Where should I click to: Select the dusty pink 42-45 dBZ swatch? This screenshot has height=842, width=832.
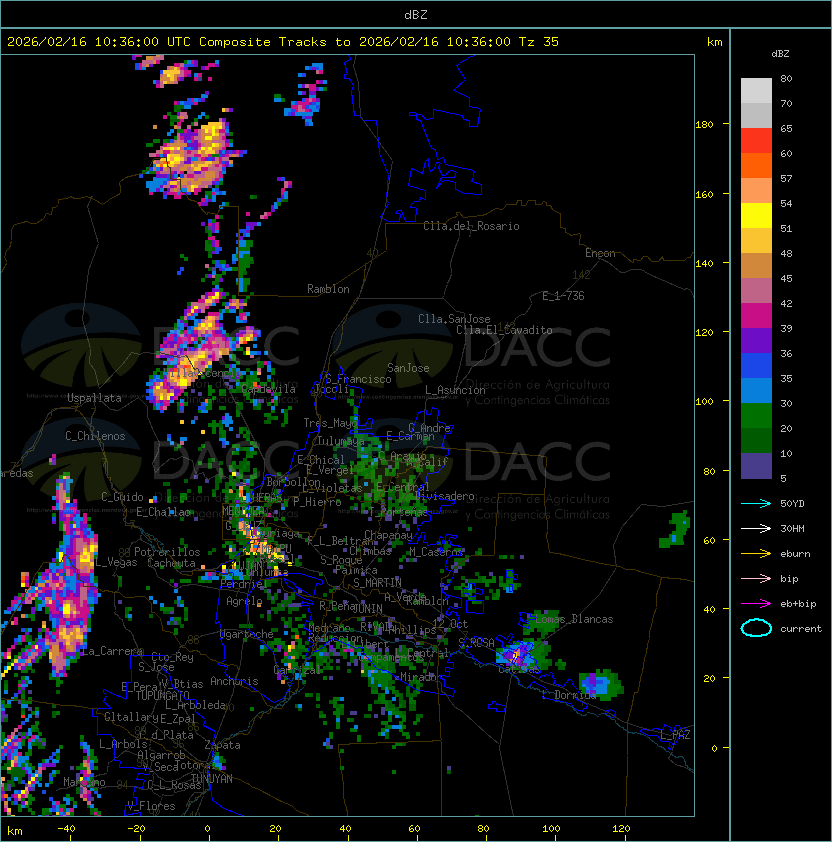tap(756, 291)
